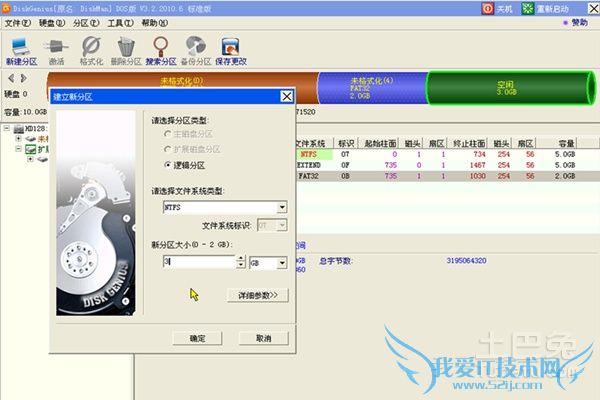Expand the nested logical partition tree node
The height and width of the screenshot is (400, 600).
click(30, 159)
